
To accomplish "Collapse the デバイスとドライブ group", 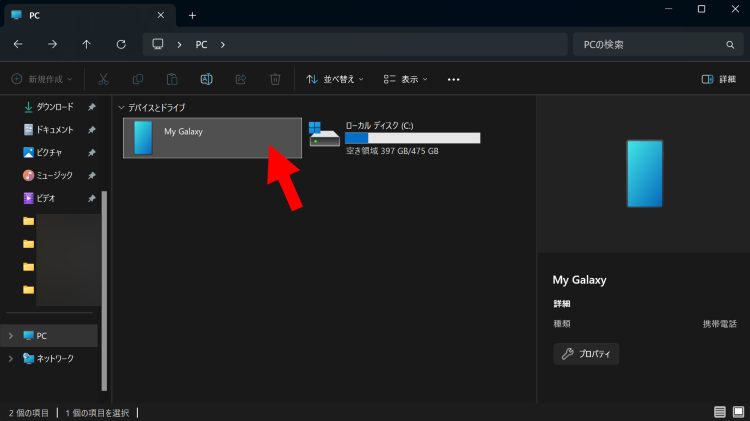I will (x=121, y=108).
